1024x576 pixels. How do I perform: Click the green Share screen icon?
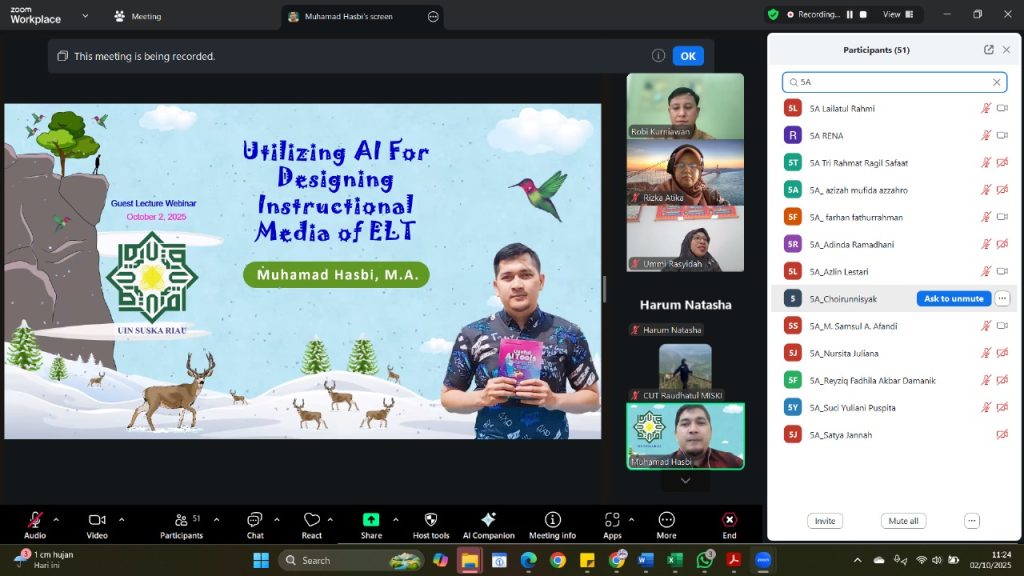pos(371,520)
